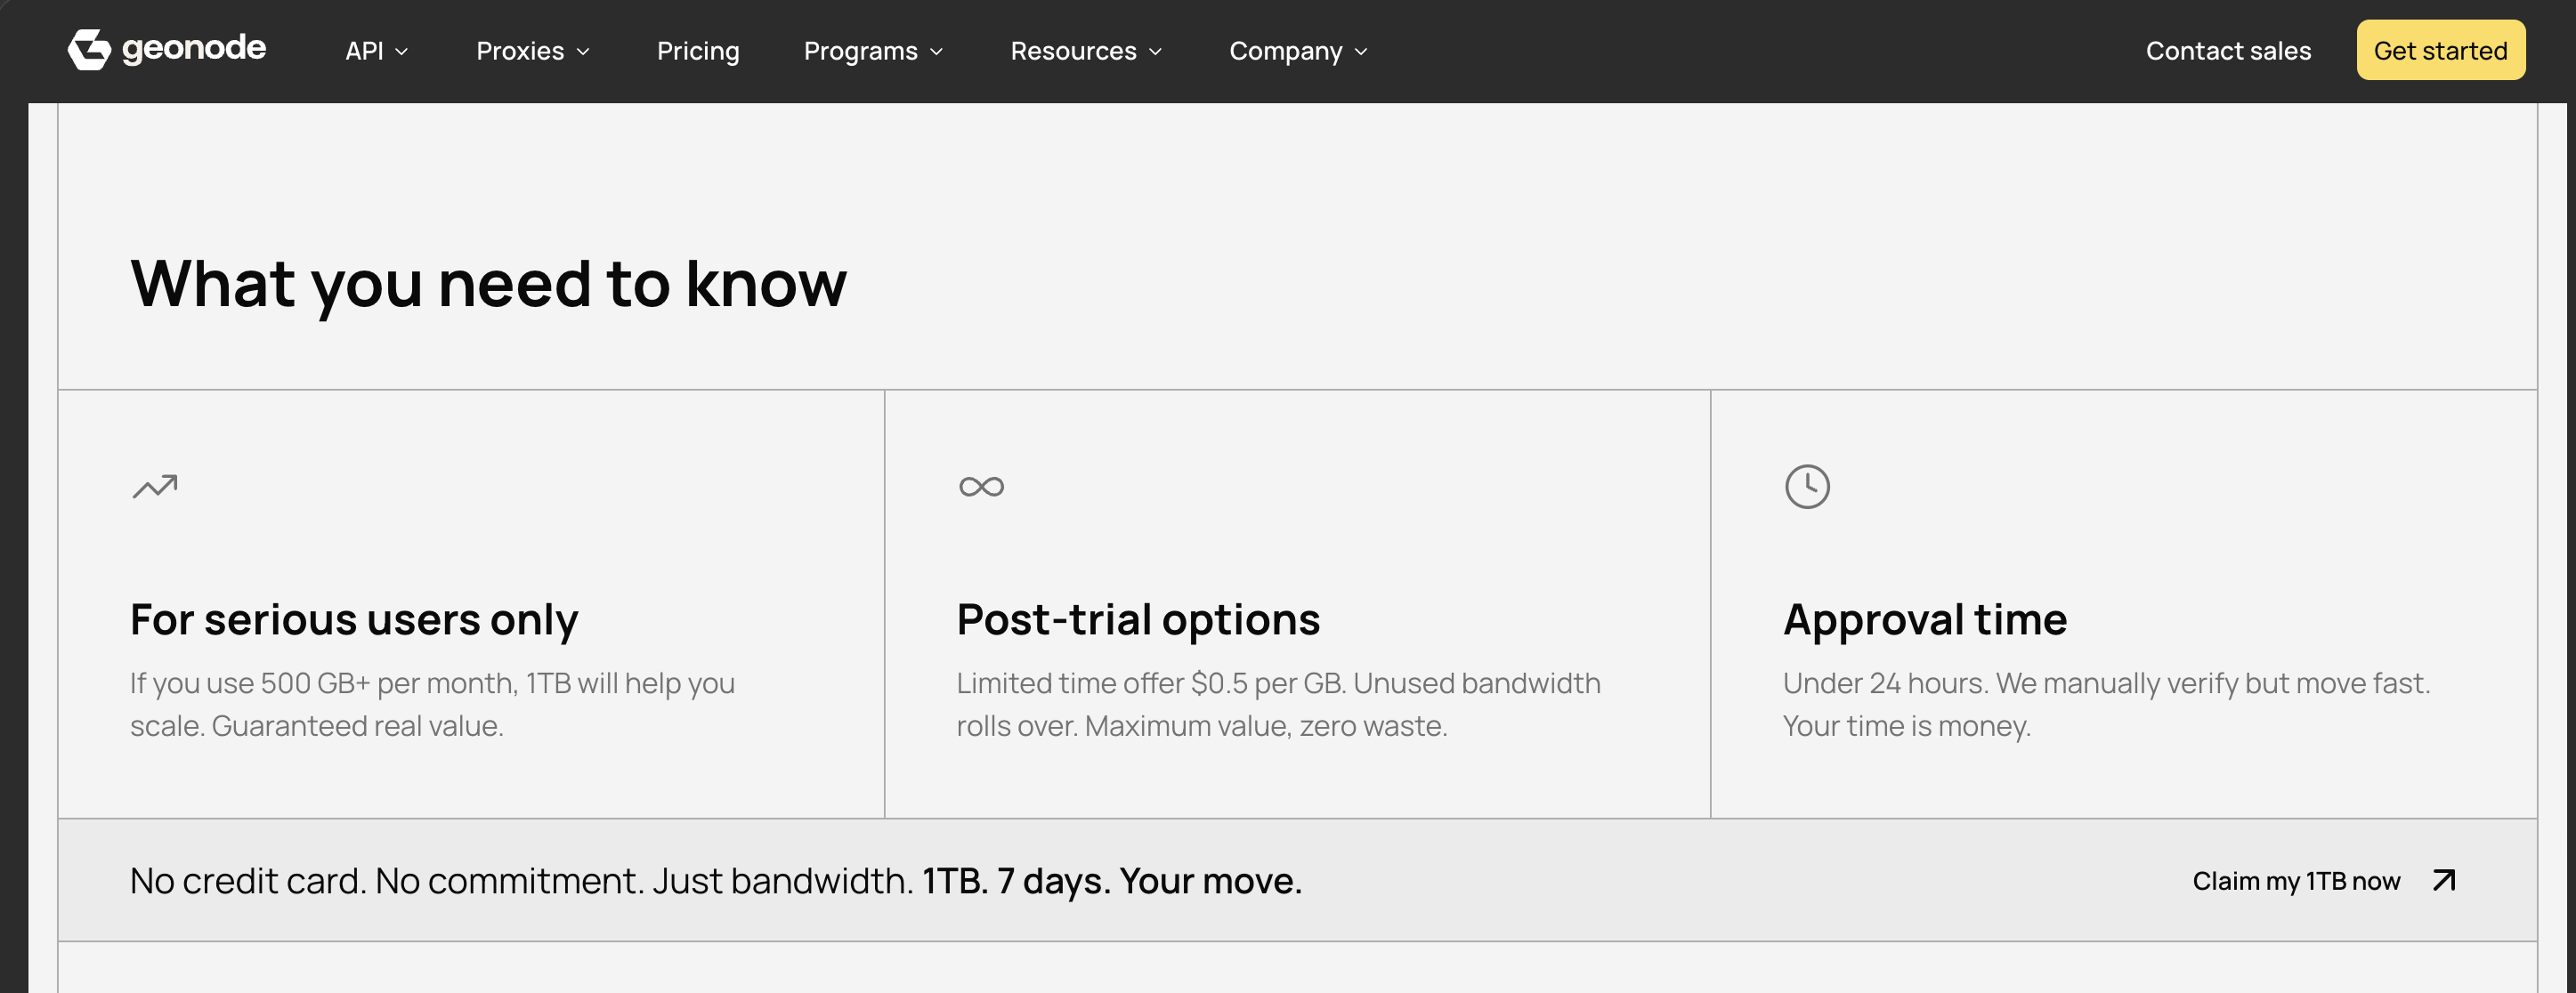Click the Post-trial options heading

(x=1138, y=620)
